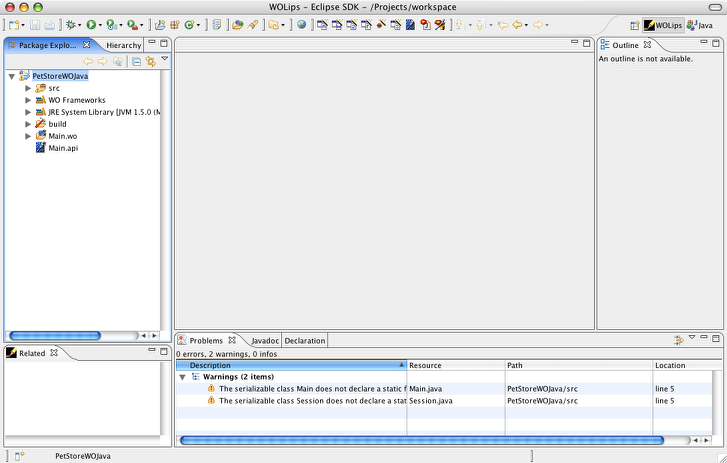This screenshot has height=463, width=727.
Task: Sort by the Resource column header
Action: tap(456, 365)
